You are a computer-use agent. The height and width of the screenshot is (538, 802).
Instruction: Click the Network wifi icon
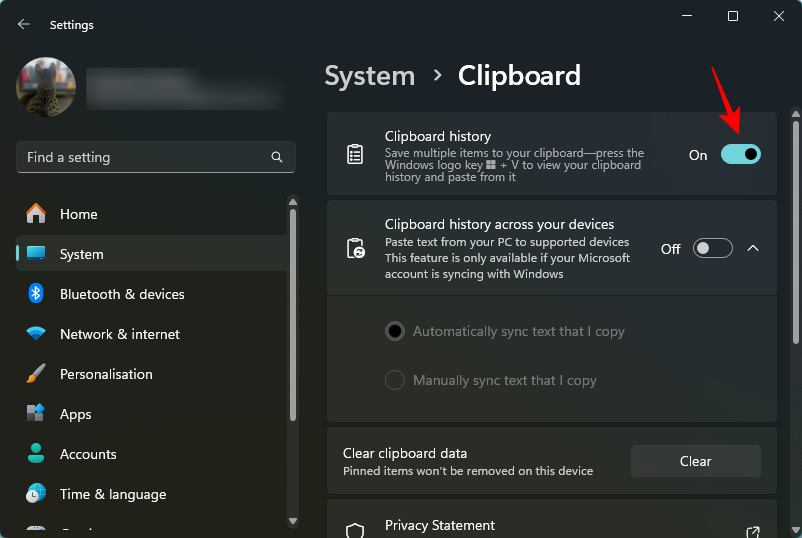[36, 333]
